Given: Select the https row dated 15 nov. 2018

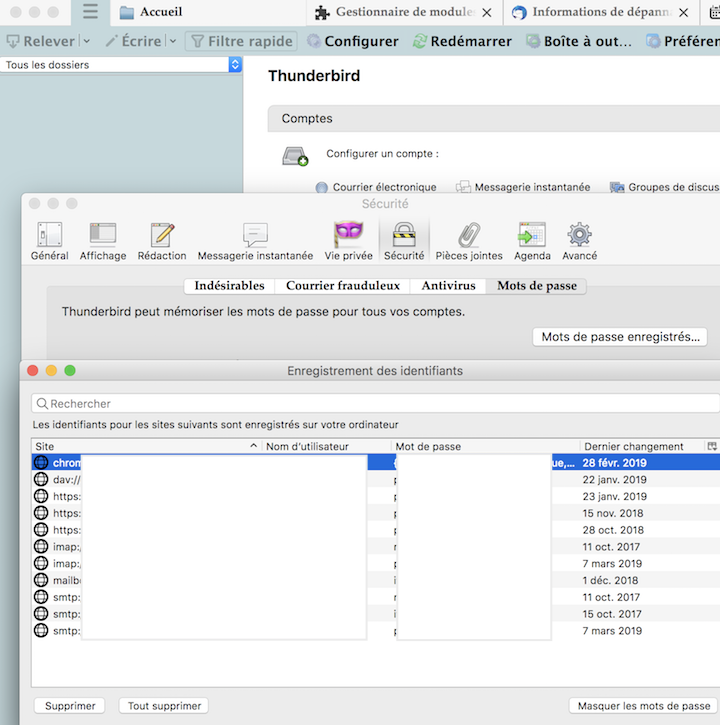Looking at the screenshot, I should tap(375, 513).
